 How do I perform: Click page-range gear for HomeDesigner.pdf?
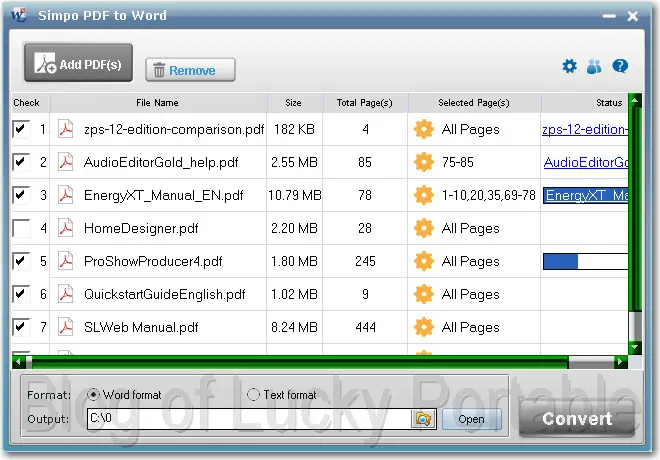[x=423, y=228]
